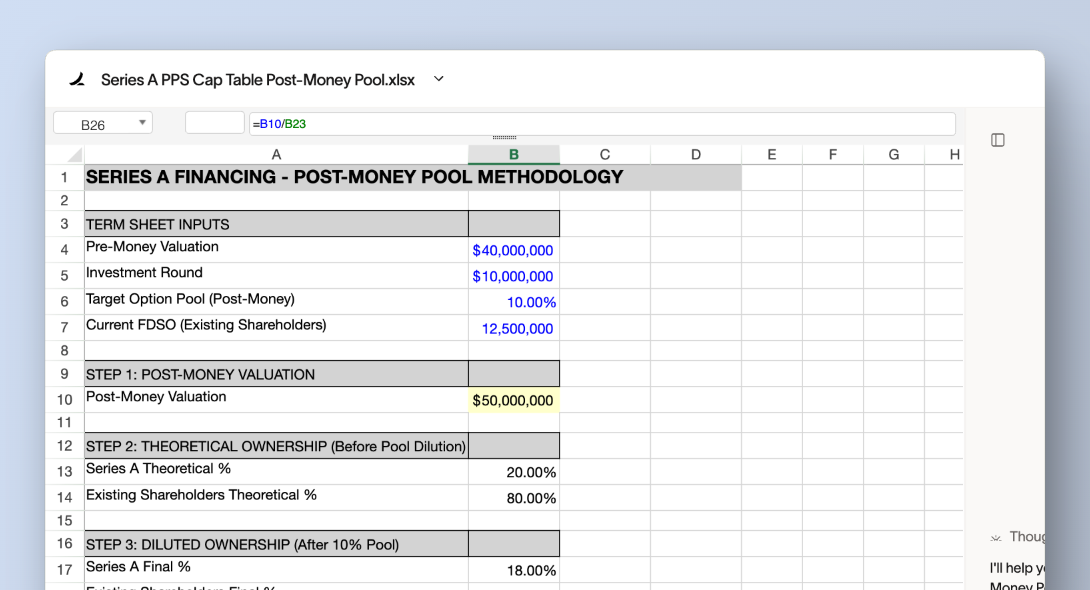The width and height of the screenshot is (1090, 590).
Task: Click the 'Investment Round' label cell
Action: (x=276, y=275)
